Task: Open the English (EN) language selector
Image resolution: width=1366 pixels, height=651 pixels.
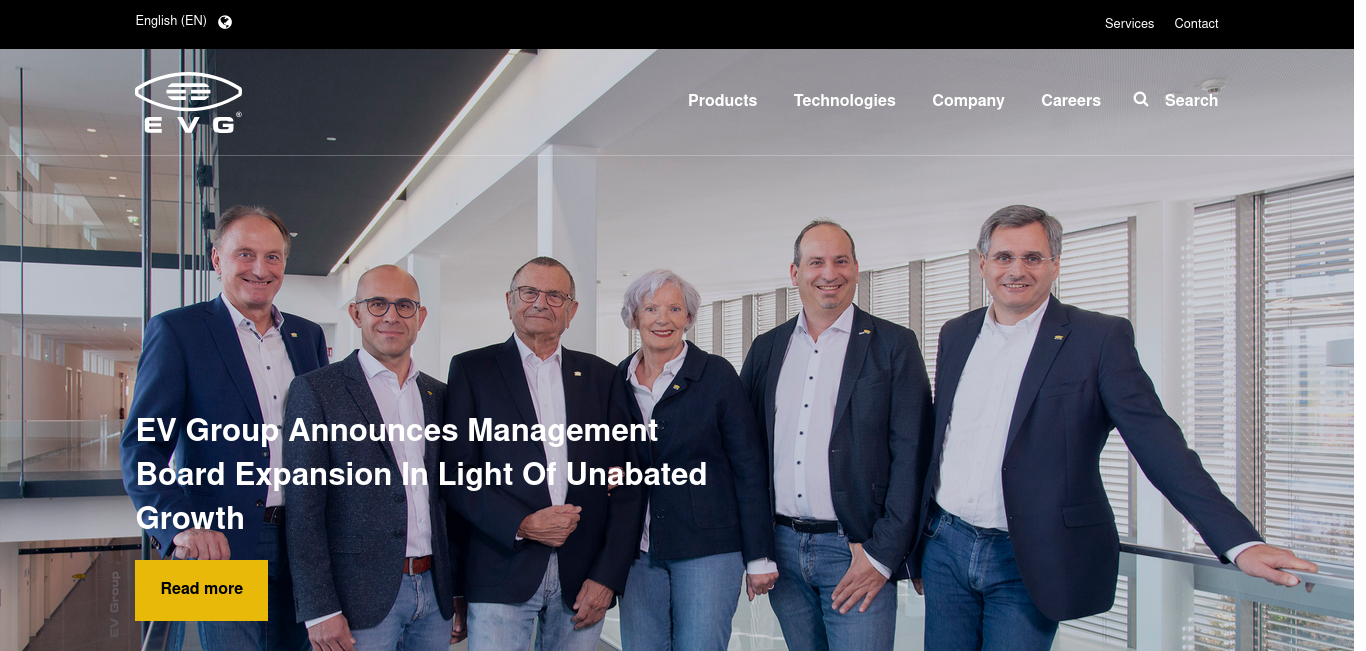Action: (x=171, y=21)
